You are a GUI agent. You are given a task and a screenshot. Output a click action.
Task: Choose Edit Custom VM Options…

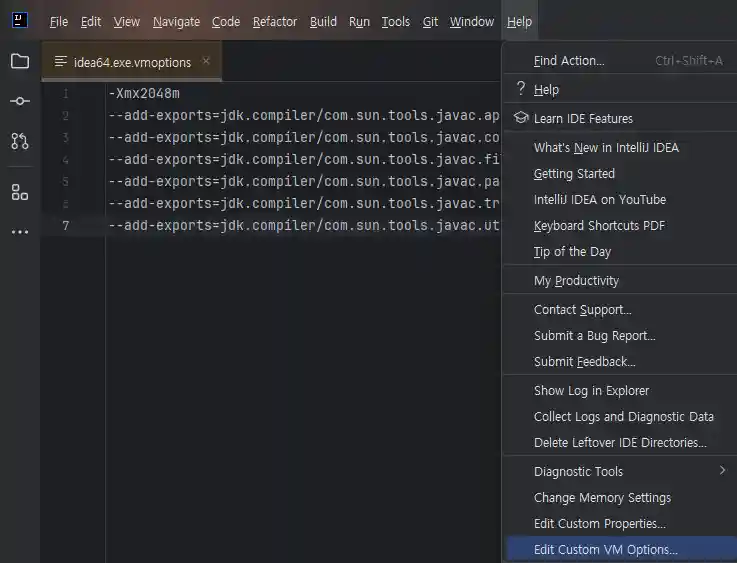(620, 549)
